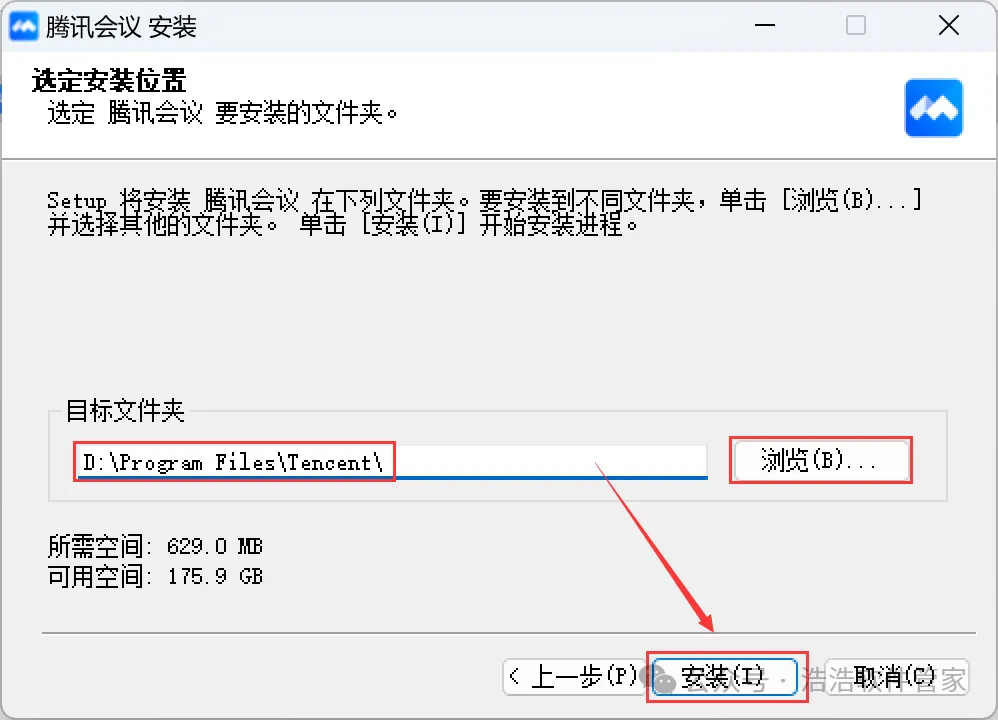Image resolution: width=998 pixels, height=720 pixels.
Task: Open folder picker with 浏览(B)... button
Action: point(820,460)
